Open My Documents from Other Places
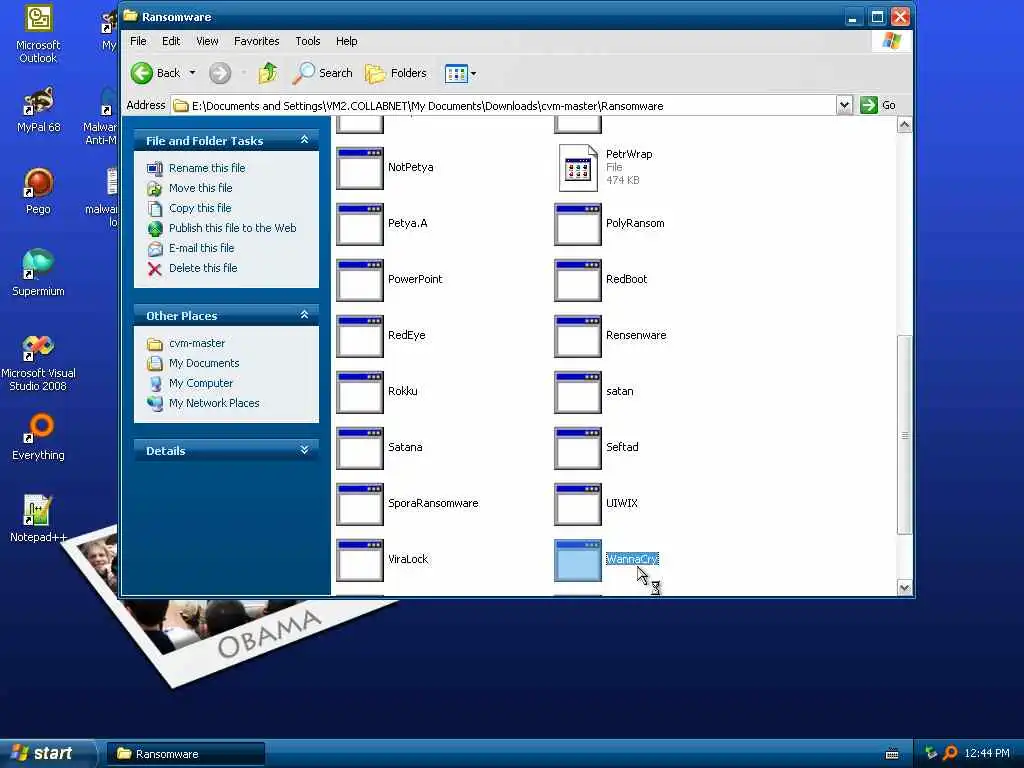 (x=204, y=363)
